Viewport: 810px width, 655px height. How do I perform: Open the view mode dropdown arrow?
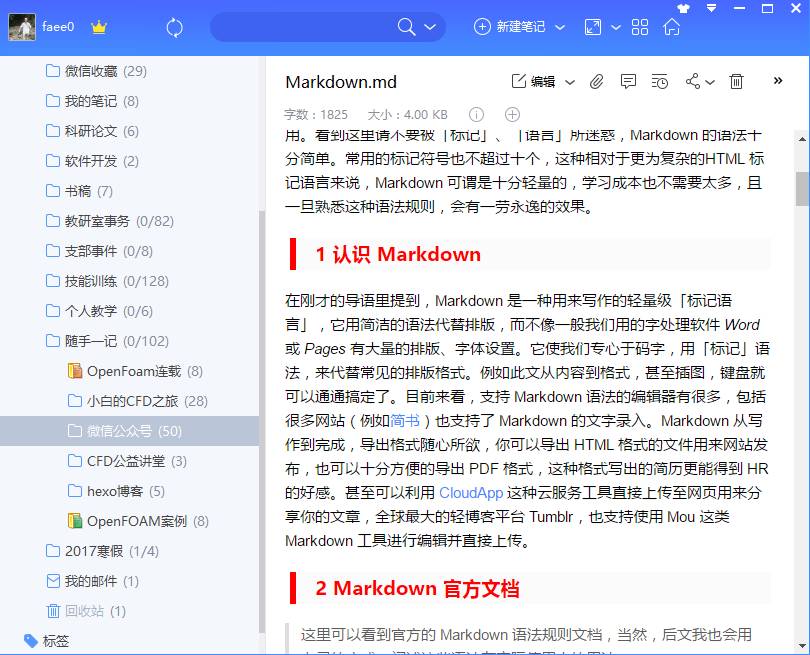point(616,27)
